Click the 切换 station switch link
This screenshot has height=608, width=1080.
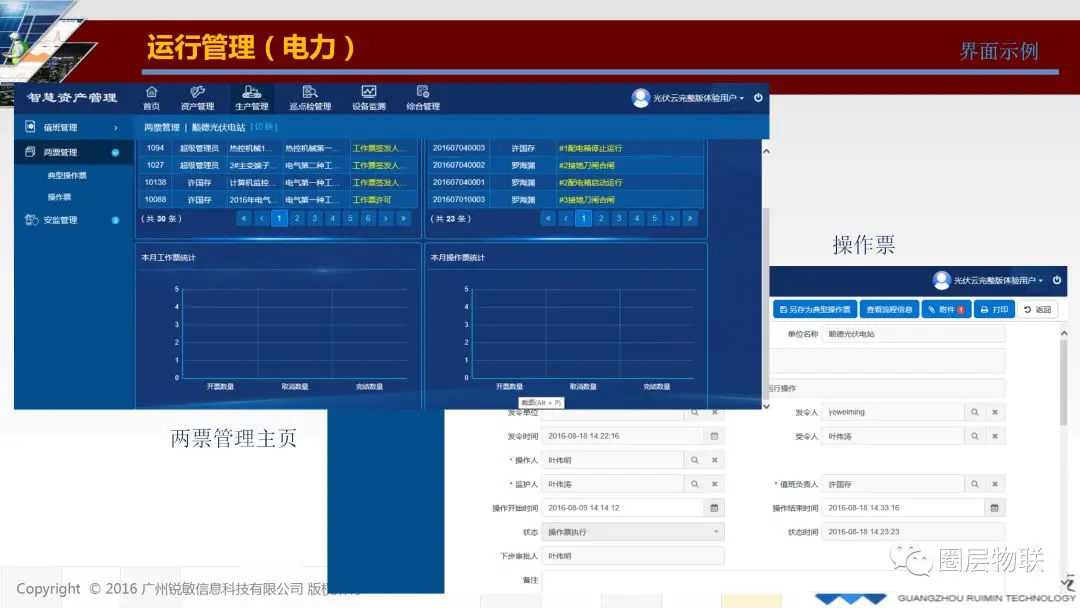pos(264,127)
